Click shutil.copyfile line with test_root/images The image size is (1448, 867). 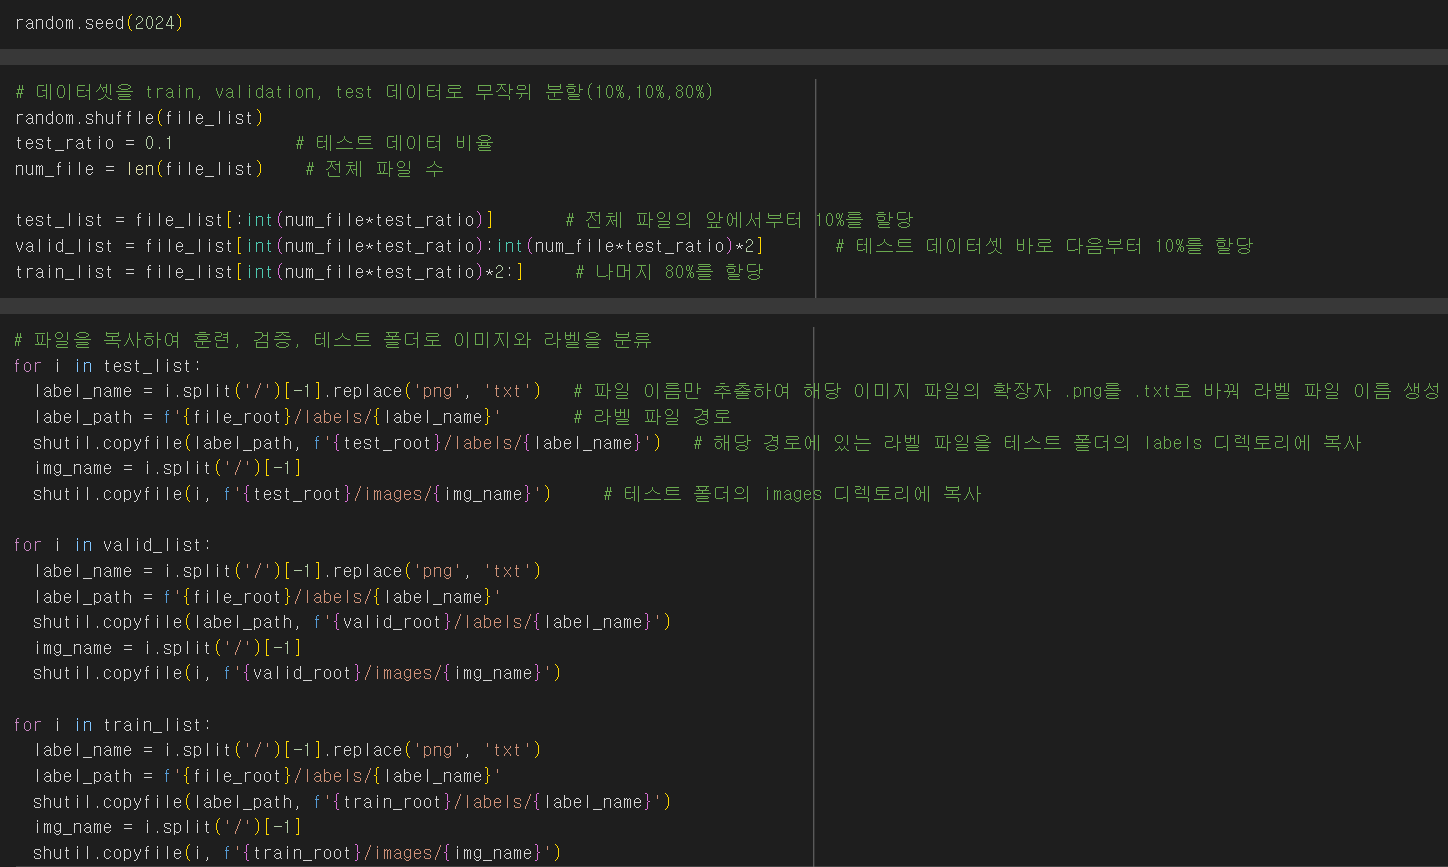(x=292, y=494)
